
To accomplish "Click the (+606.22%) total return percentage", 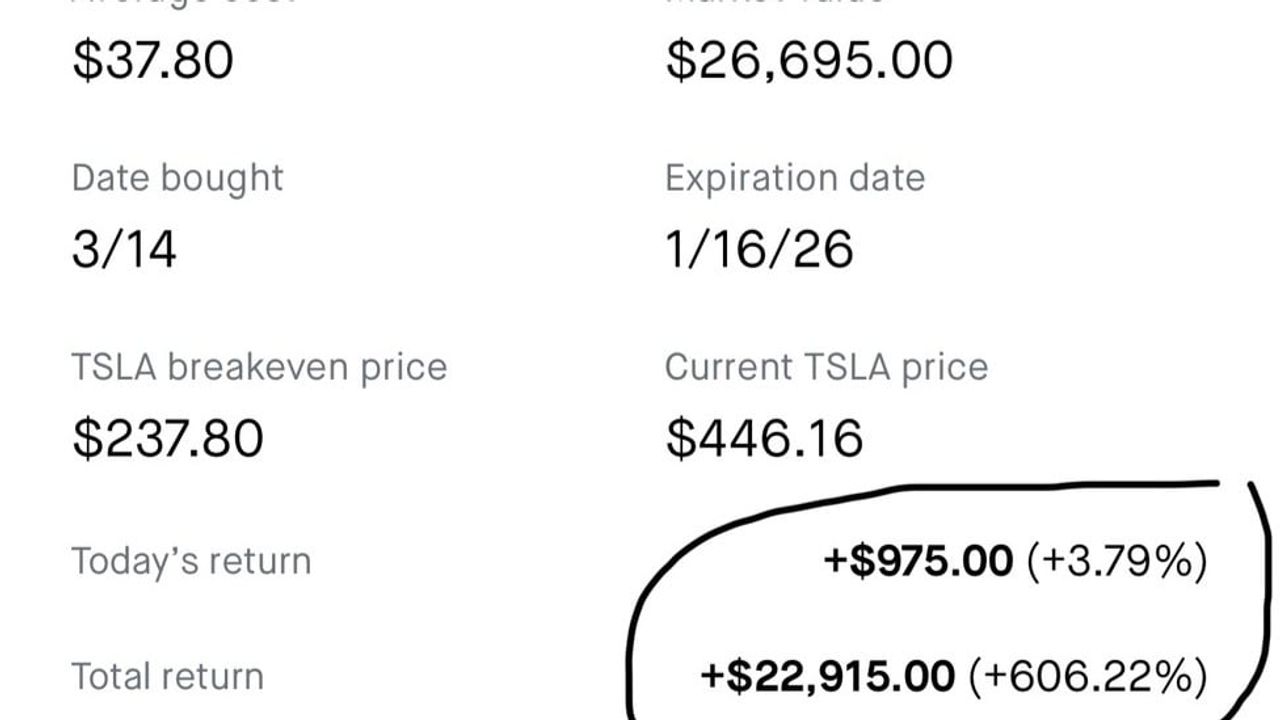I will tap(1088, 677).
